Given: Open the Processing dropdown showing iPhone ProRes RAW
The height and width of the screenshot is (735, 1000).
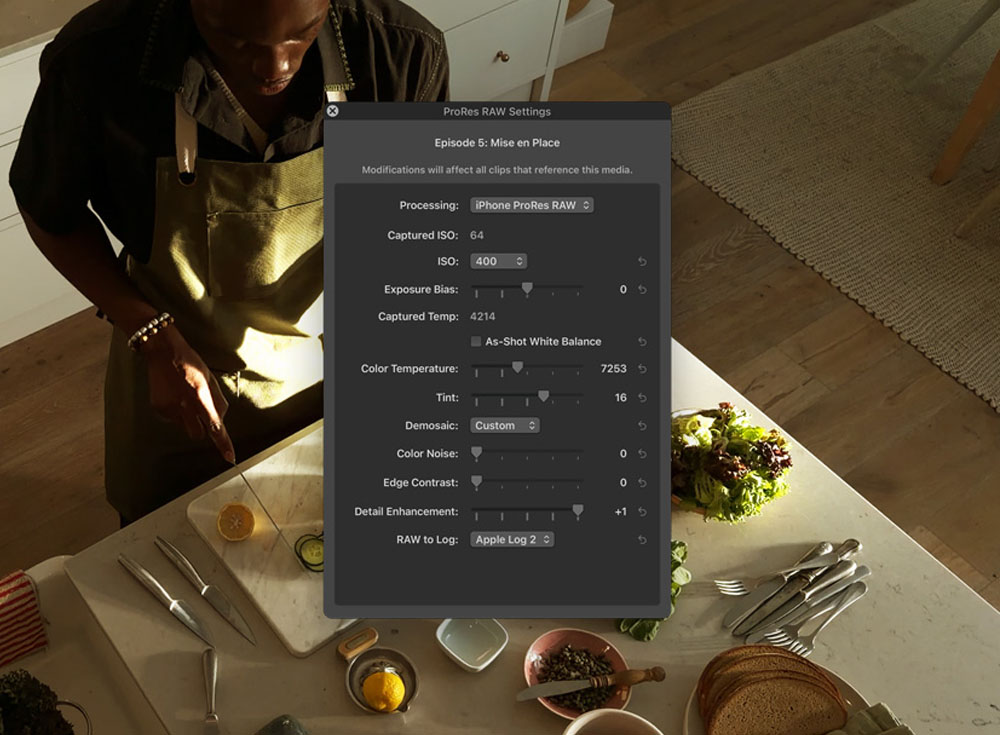Looking at the screenshot, I should tap(532, 206).
